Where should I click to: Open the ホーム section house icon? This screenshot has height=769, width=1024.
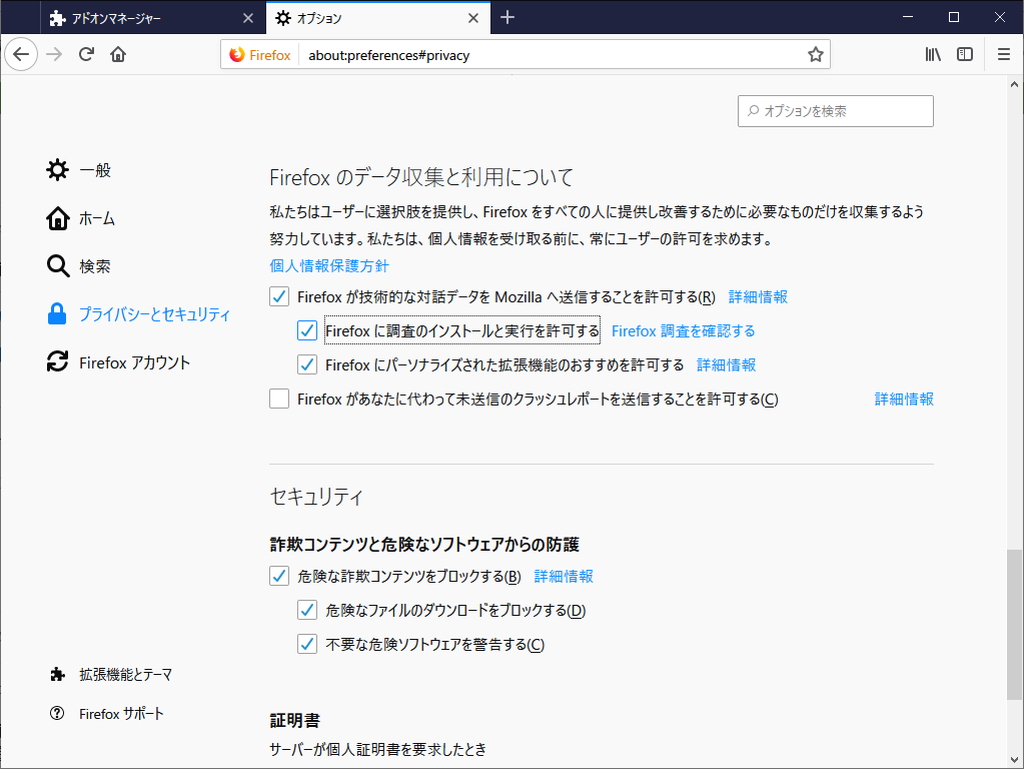point(57,218)
